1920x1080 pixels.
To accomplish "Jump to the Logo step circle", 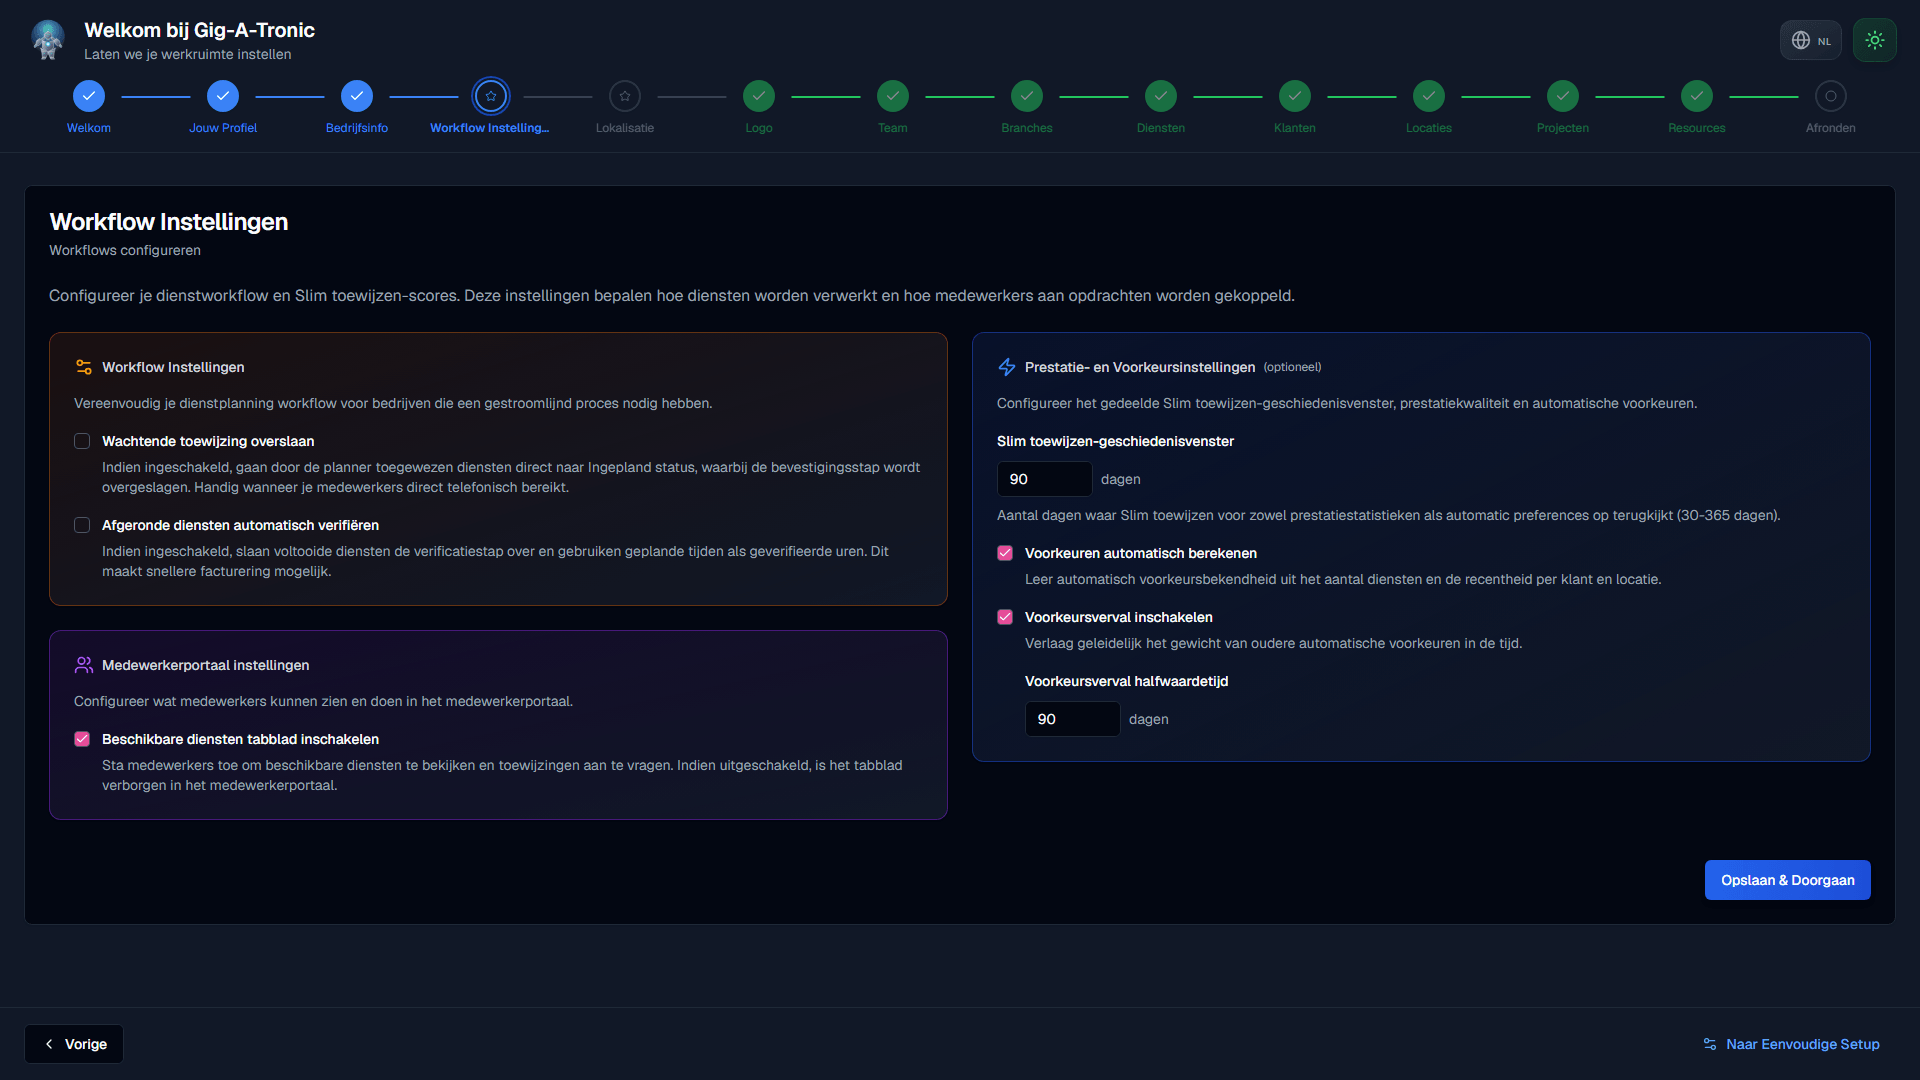I will tap(759, 96).
